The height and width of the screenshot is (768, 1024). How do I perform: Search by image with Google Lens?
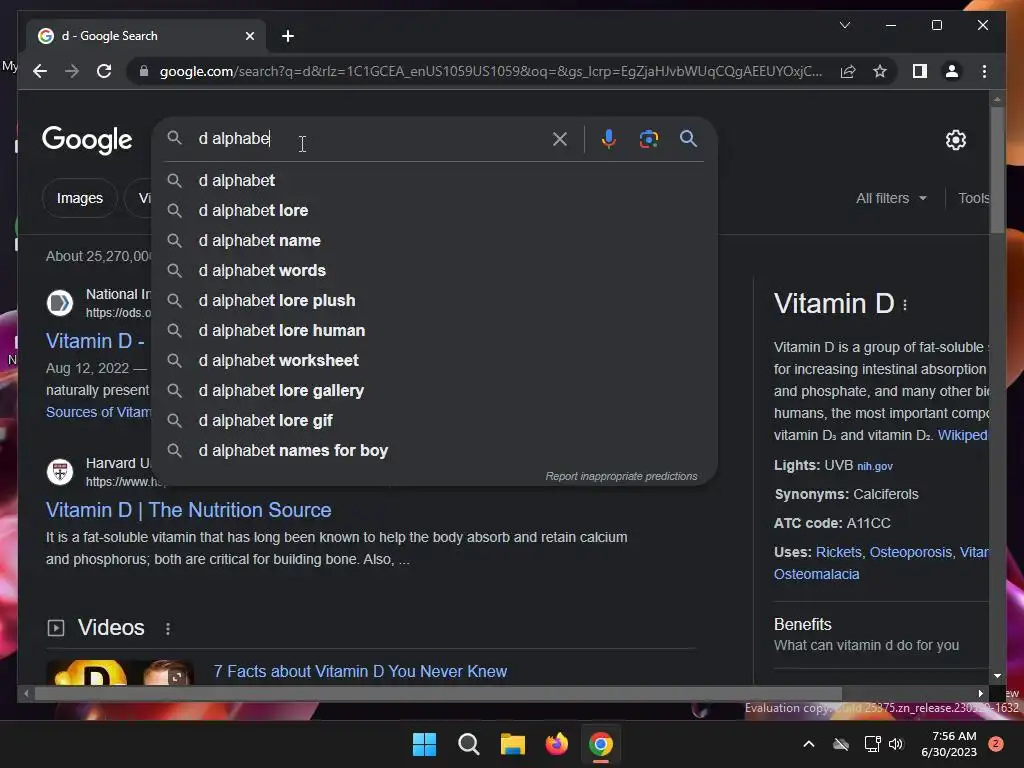pyautogui.click(x=648, y=138)
